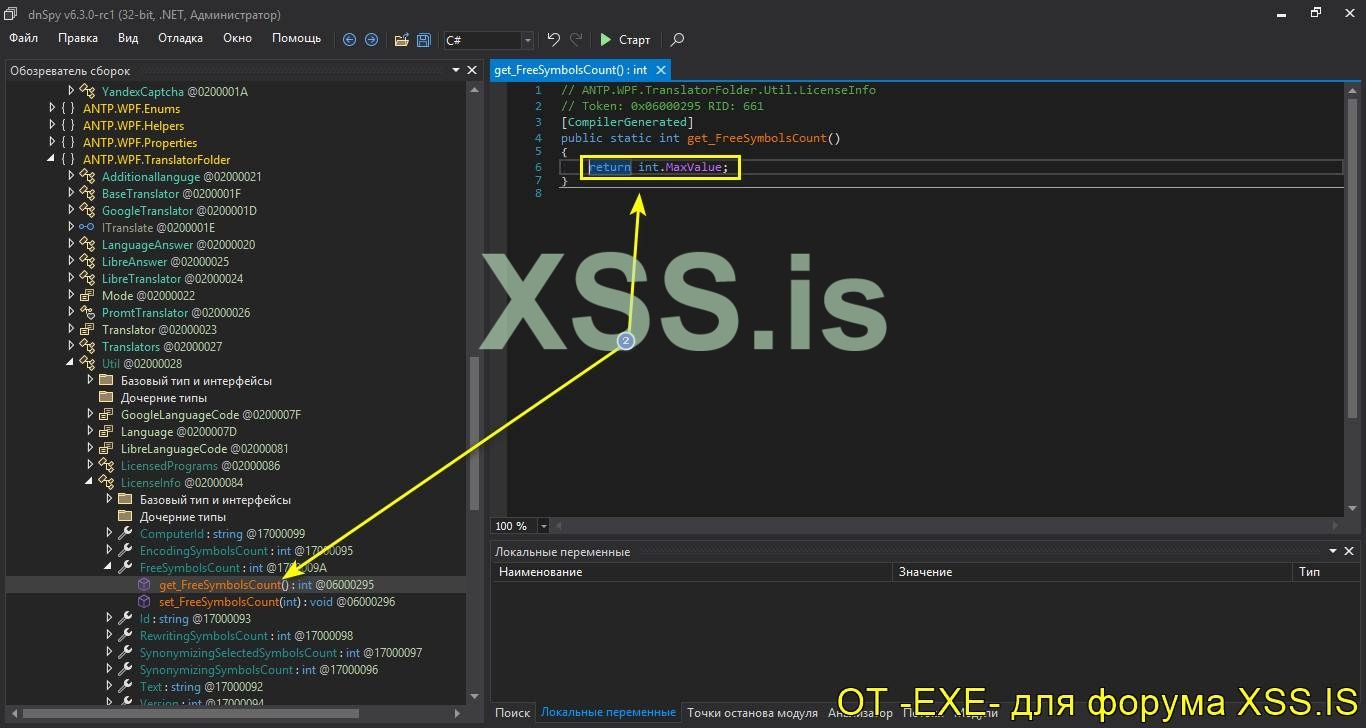Click the Text : string property icon
The width and height of the screenshot is (1366, 728).
click(x=125, y=687)
